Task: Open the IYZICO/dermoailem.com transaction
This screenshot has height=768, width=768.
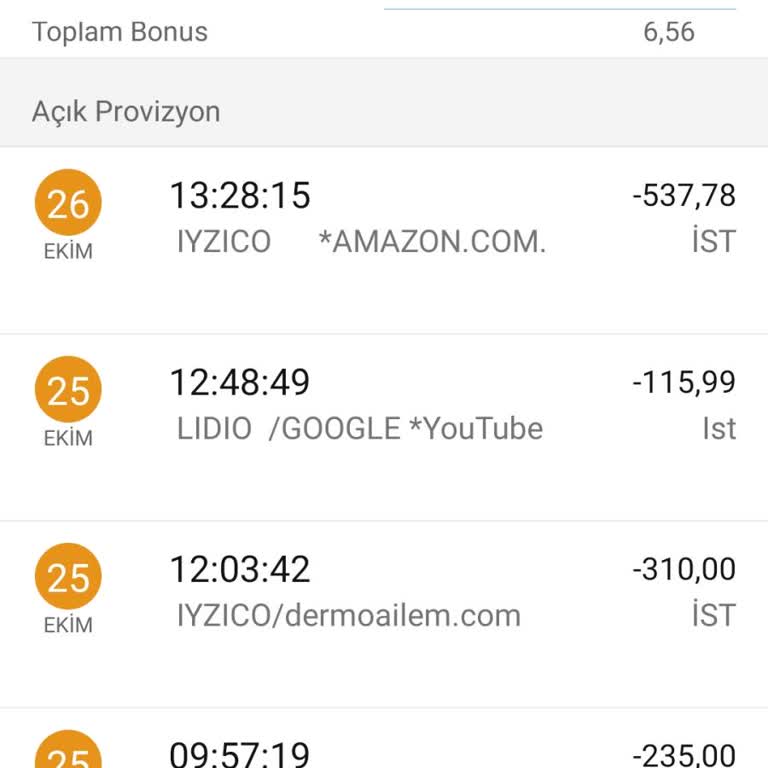Action: tap(349, 615)
